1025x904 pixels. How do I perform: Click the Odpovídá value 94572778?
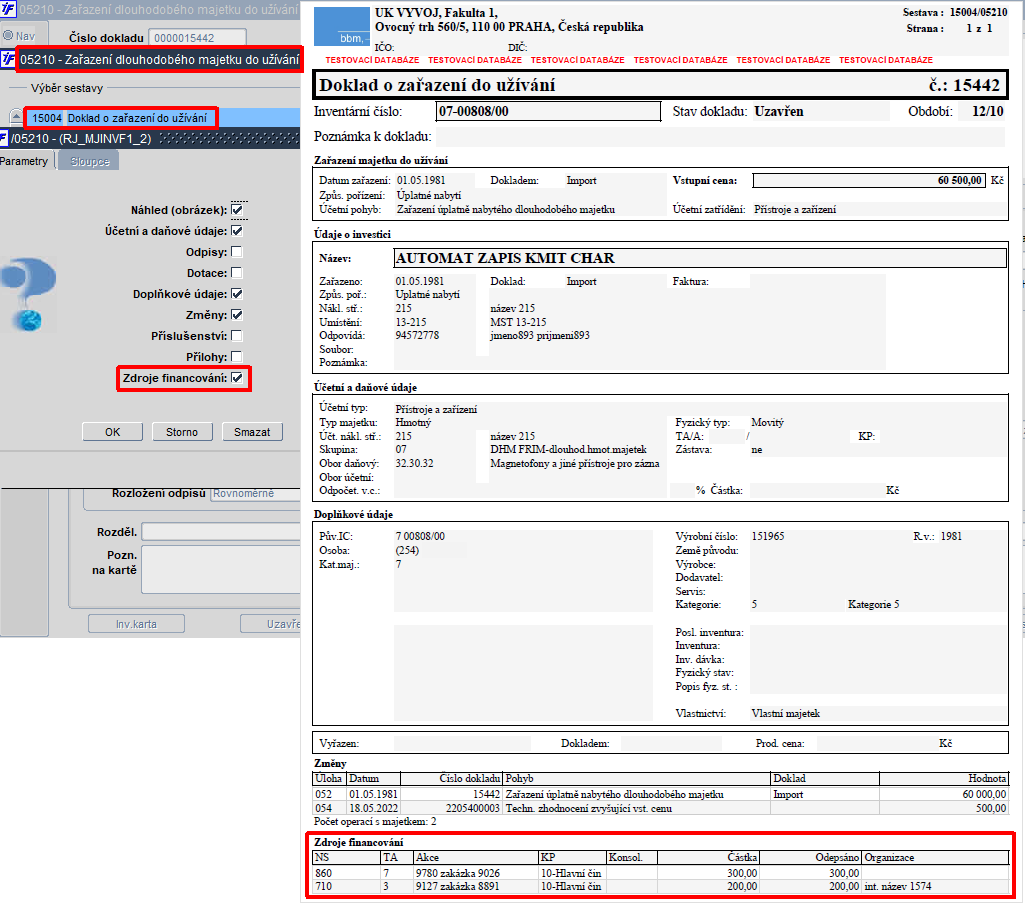pos(417,335)
